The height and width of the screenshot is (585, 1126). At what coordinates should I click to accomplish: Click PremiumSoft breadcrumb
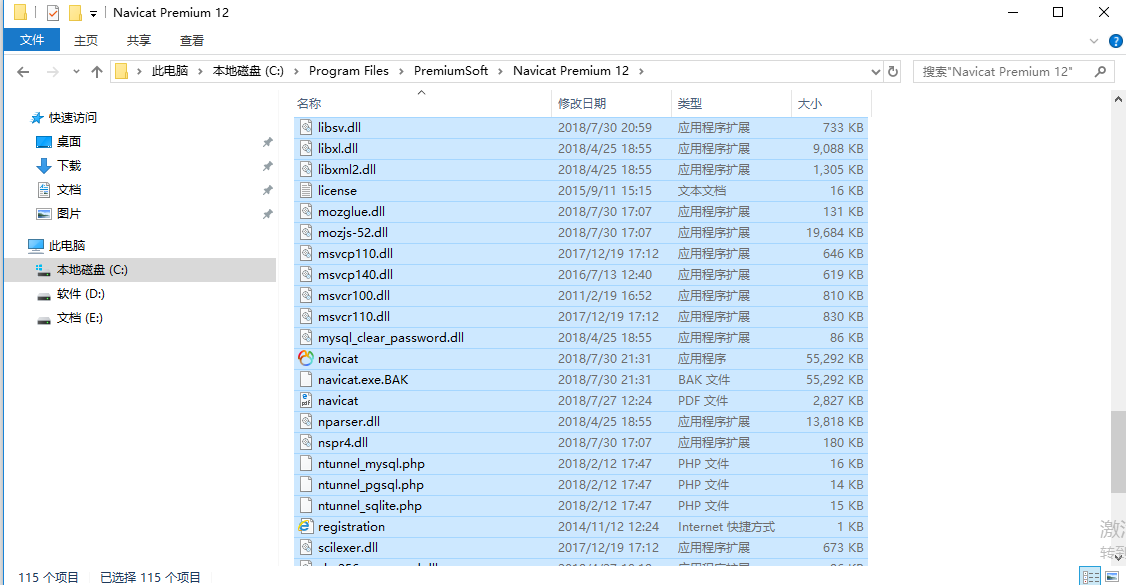click(450, 70)
